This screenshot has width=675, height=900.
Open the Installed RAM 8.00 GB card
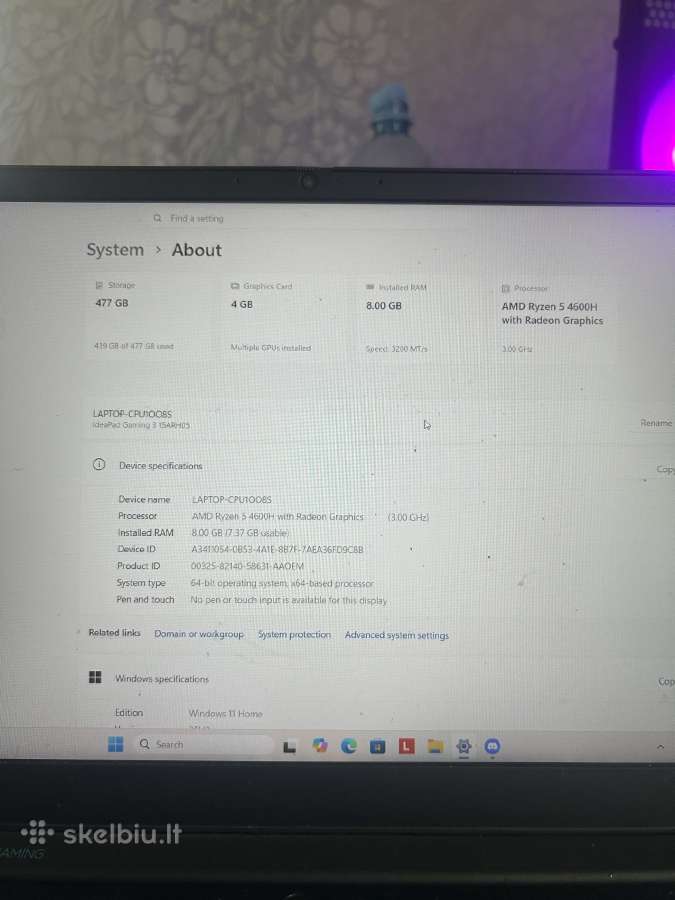[x=422, y=318]
